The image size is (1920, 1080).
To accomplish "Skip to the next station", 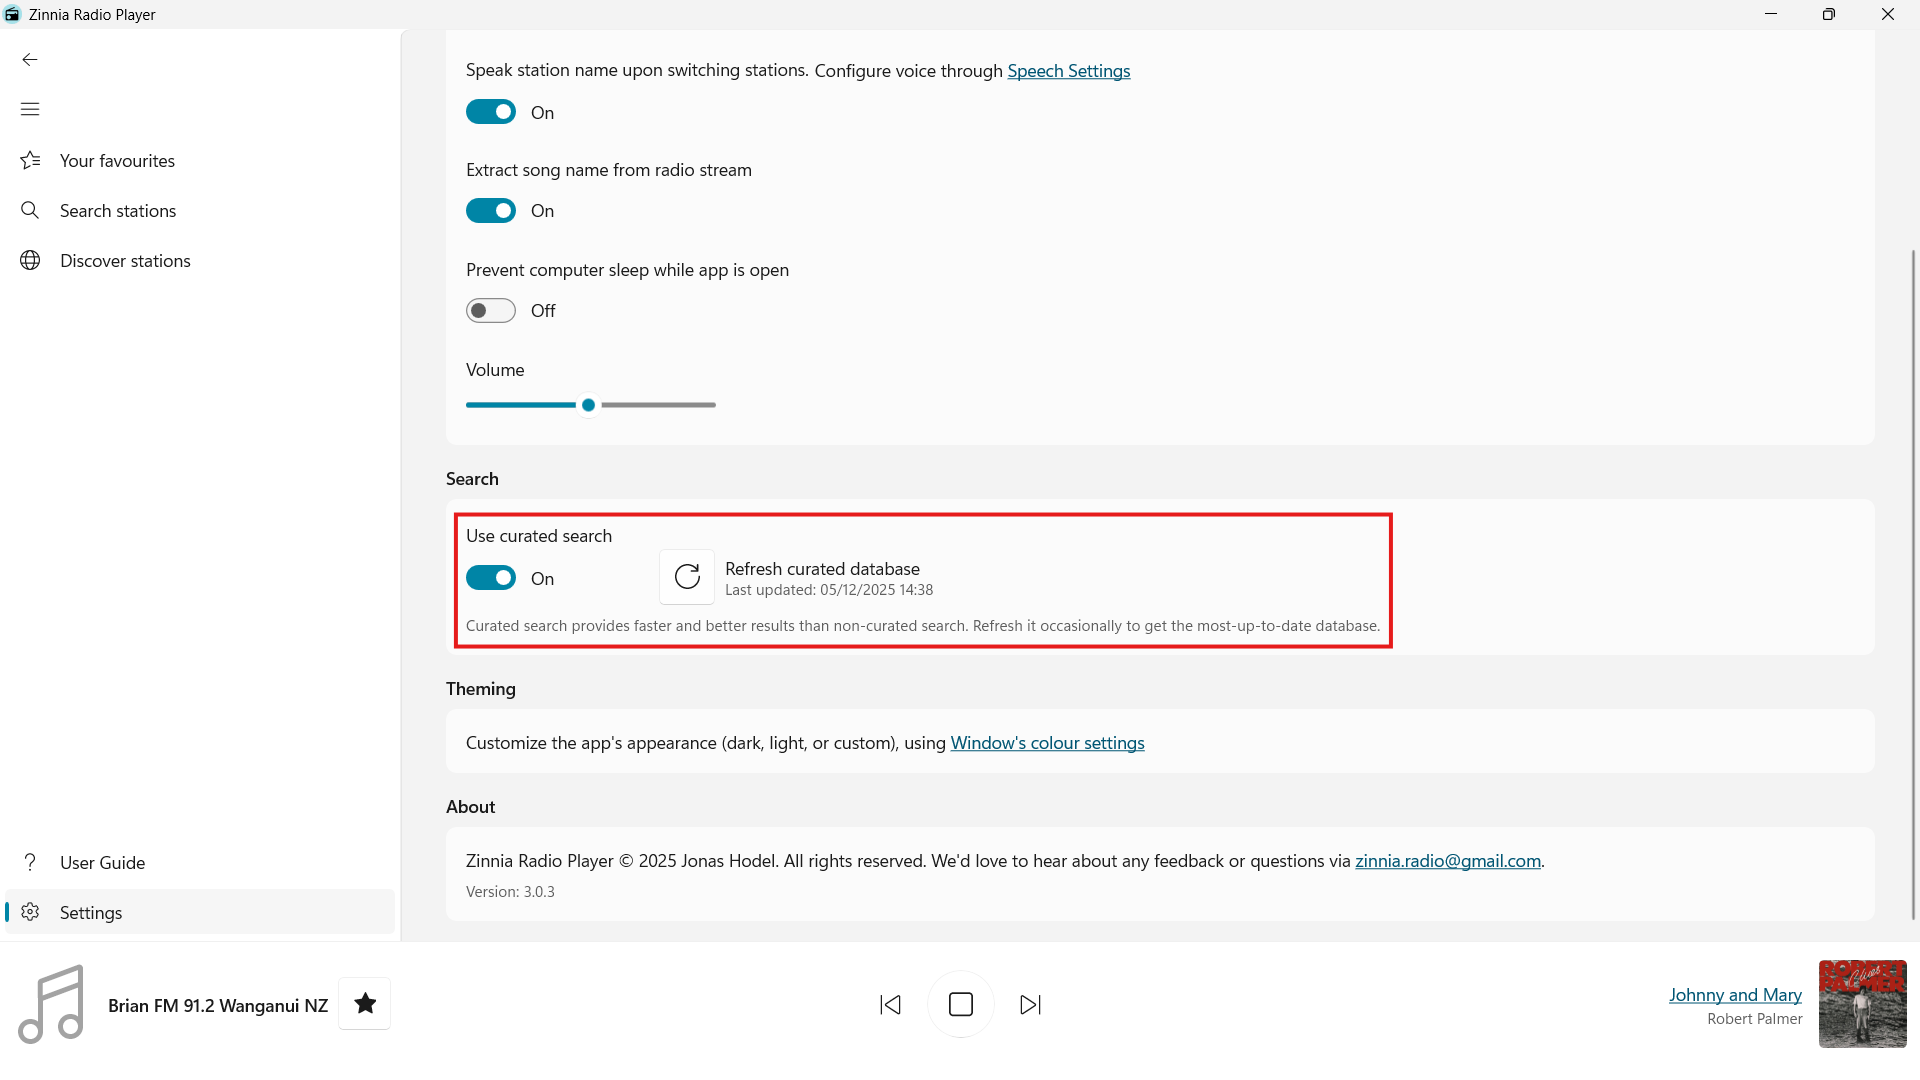I will (x=1031, y=1004).
